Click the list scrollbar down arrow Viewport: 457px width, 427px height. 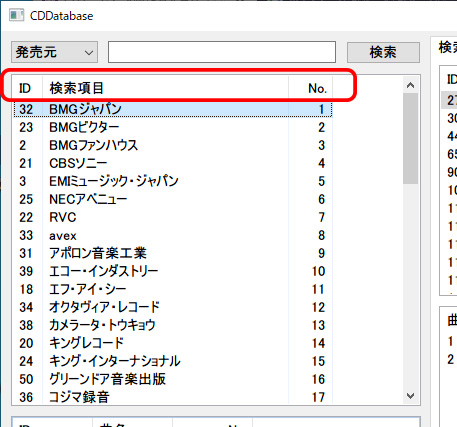[410, 396]
